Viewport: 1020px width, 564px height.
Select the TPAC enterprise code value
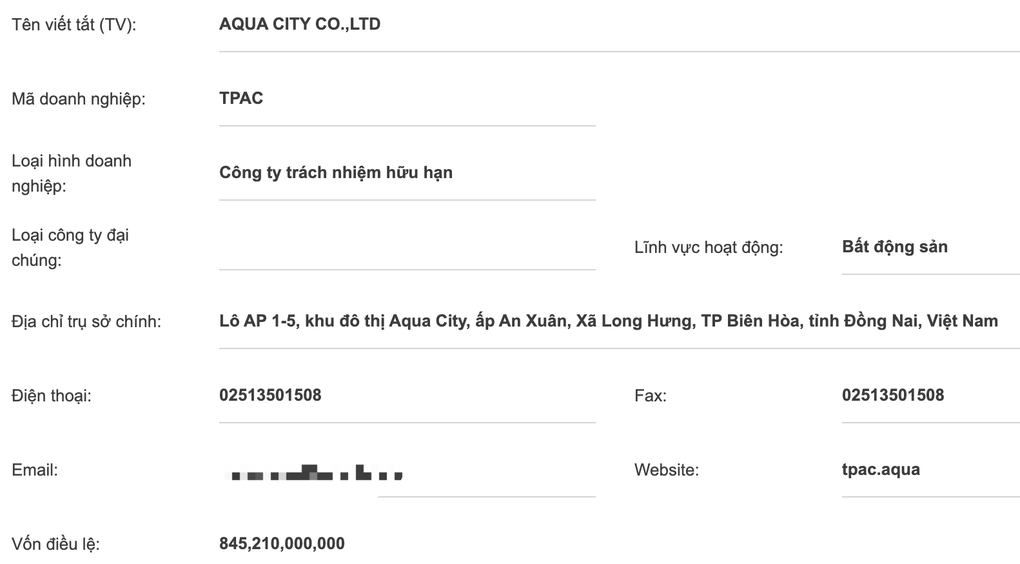[x=241, y=98]
